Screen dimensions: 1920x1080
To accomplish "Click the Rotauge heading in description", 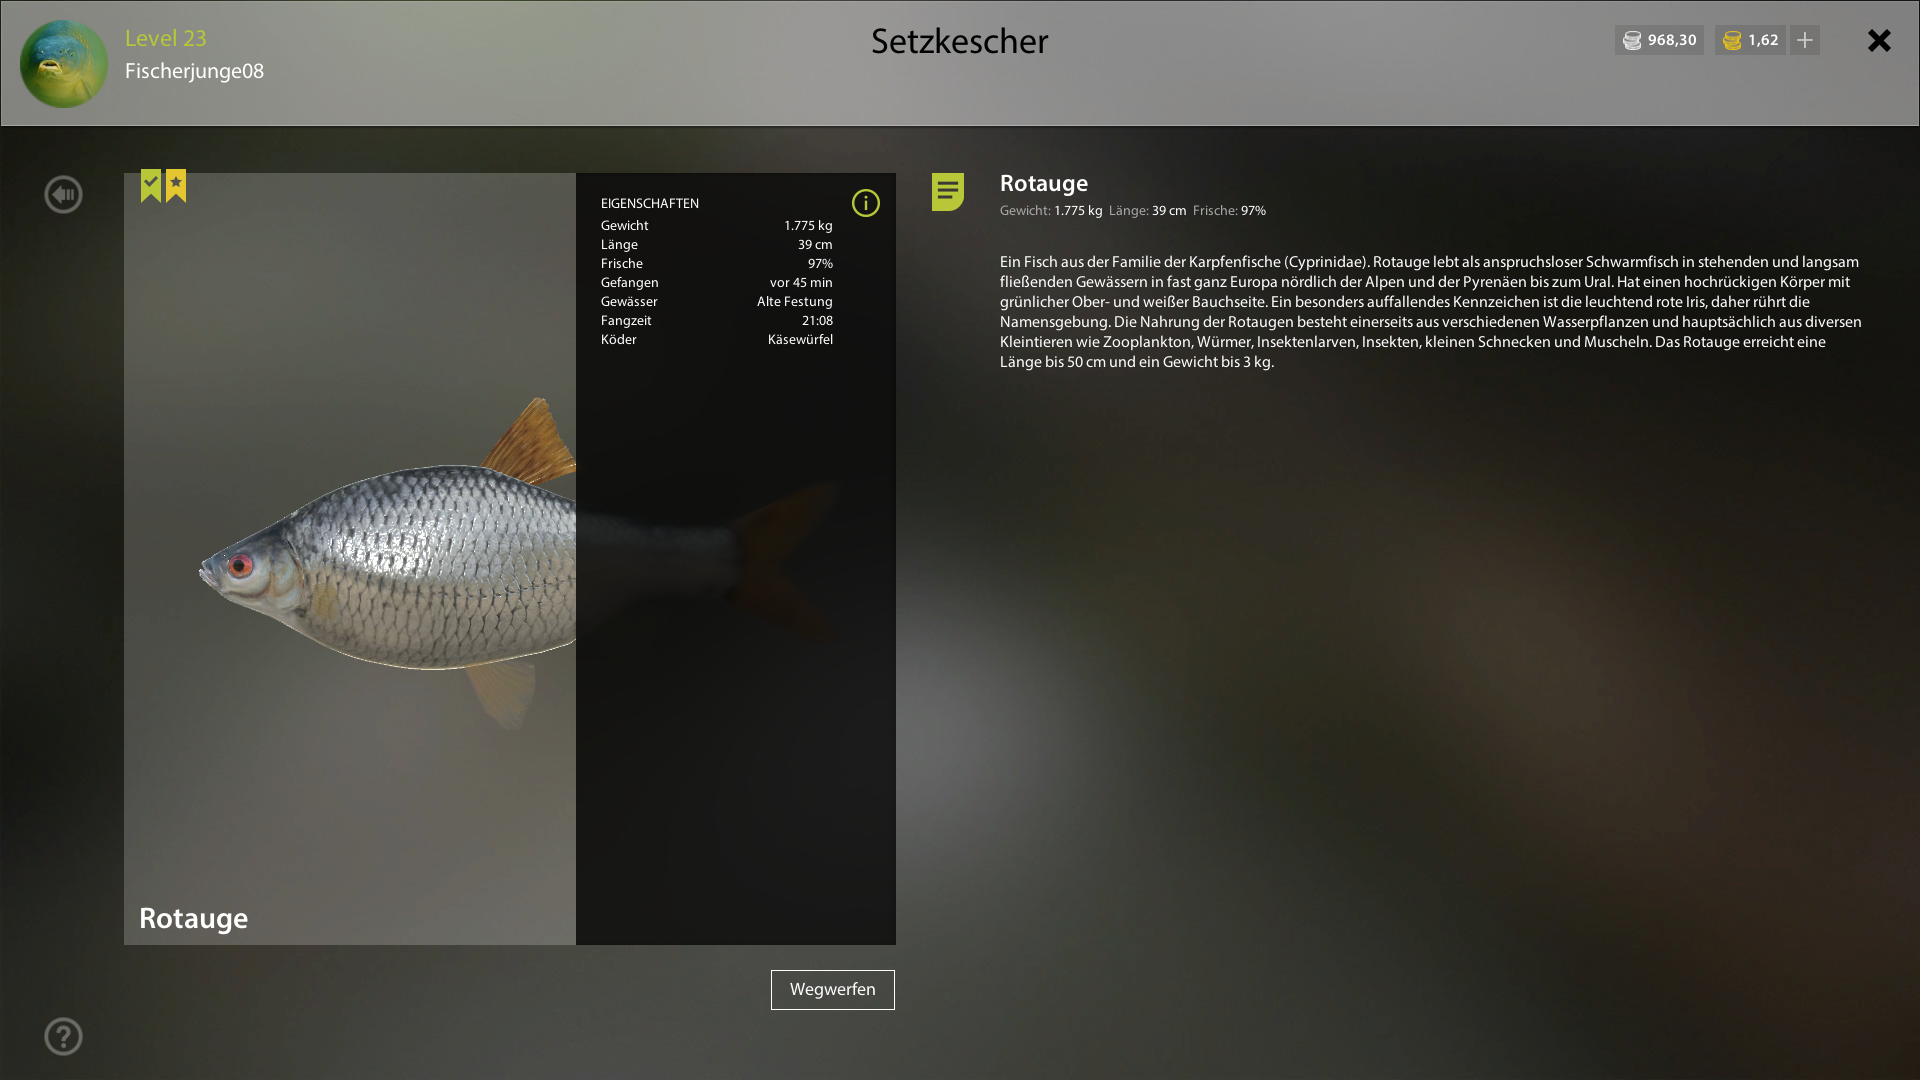I will pyautogui.click(x=1044, y=184).
